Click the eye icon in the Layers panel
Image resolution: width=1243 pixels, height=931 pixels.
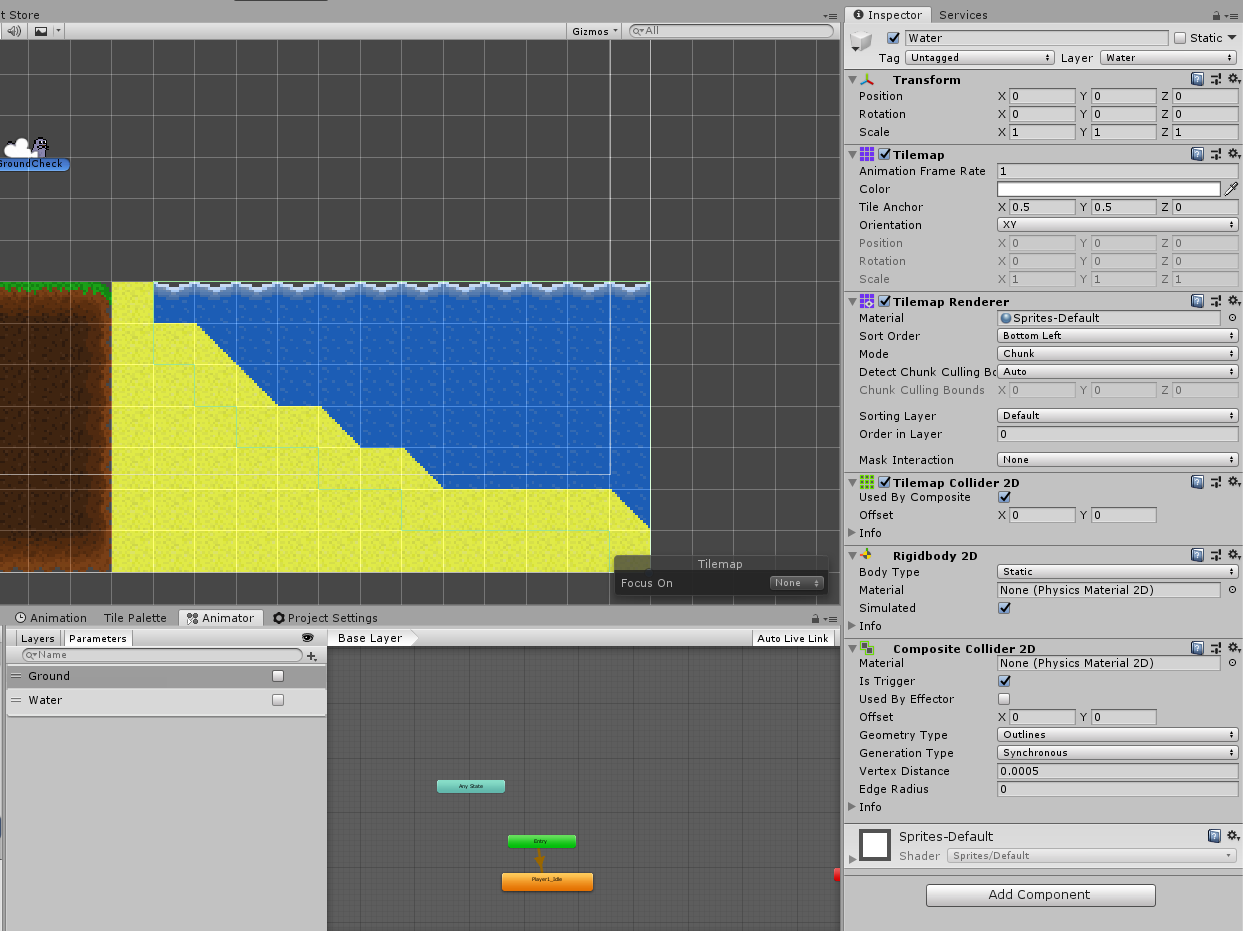click(309, 638)
